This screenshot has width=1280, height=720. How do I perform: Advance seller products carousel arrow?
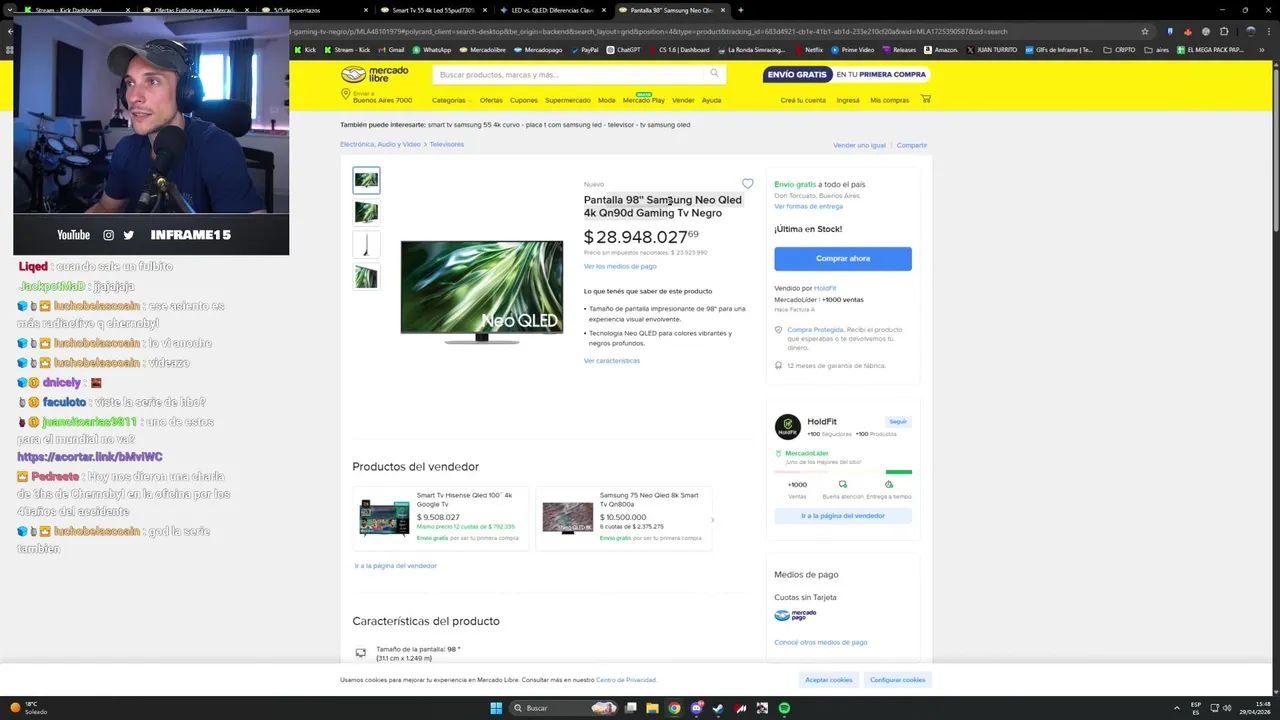[x=712, y=519]
